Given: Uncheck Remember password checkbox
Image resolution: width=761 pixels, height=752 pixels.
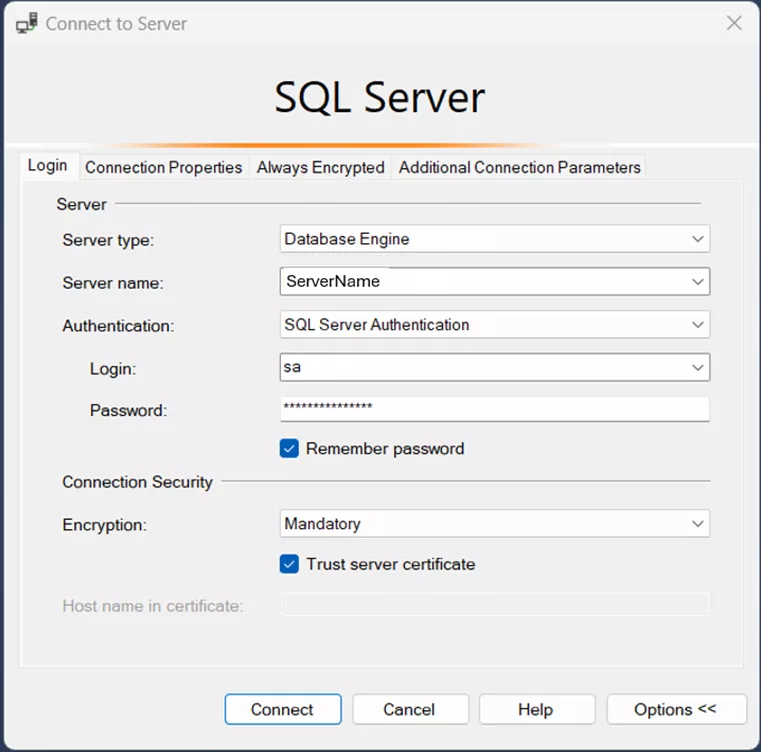Looking at the screenshot, I should (289, 449).
